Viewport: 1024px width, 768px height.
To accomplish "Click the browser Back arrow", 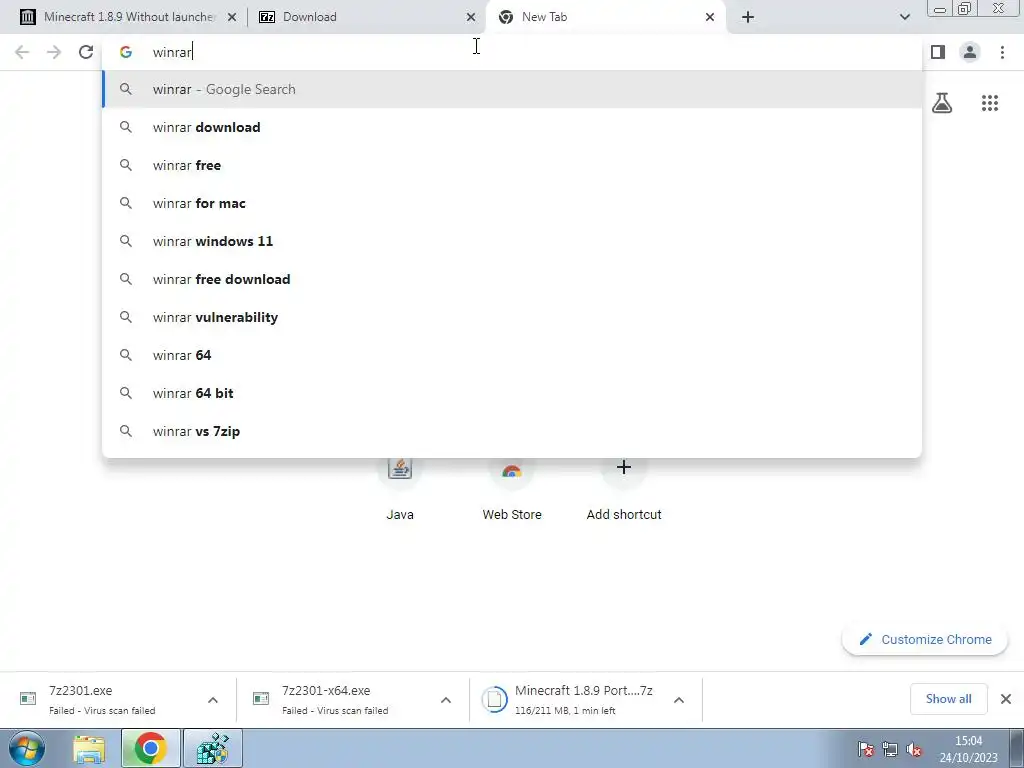I will [22, 52].
